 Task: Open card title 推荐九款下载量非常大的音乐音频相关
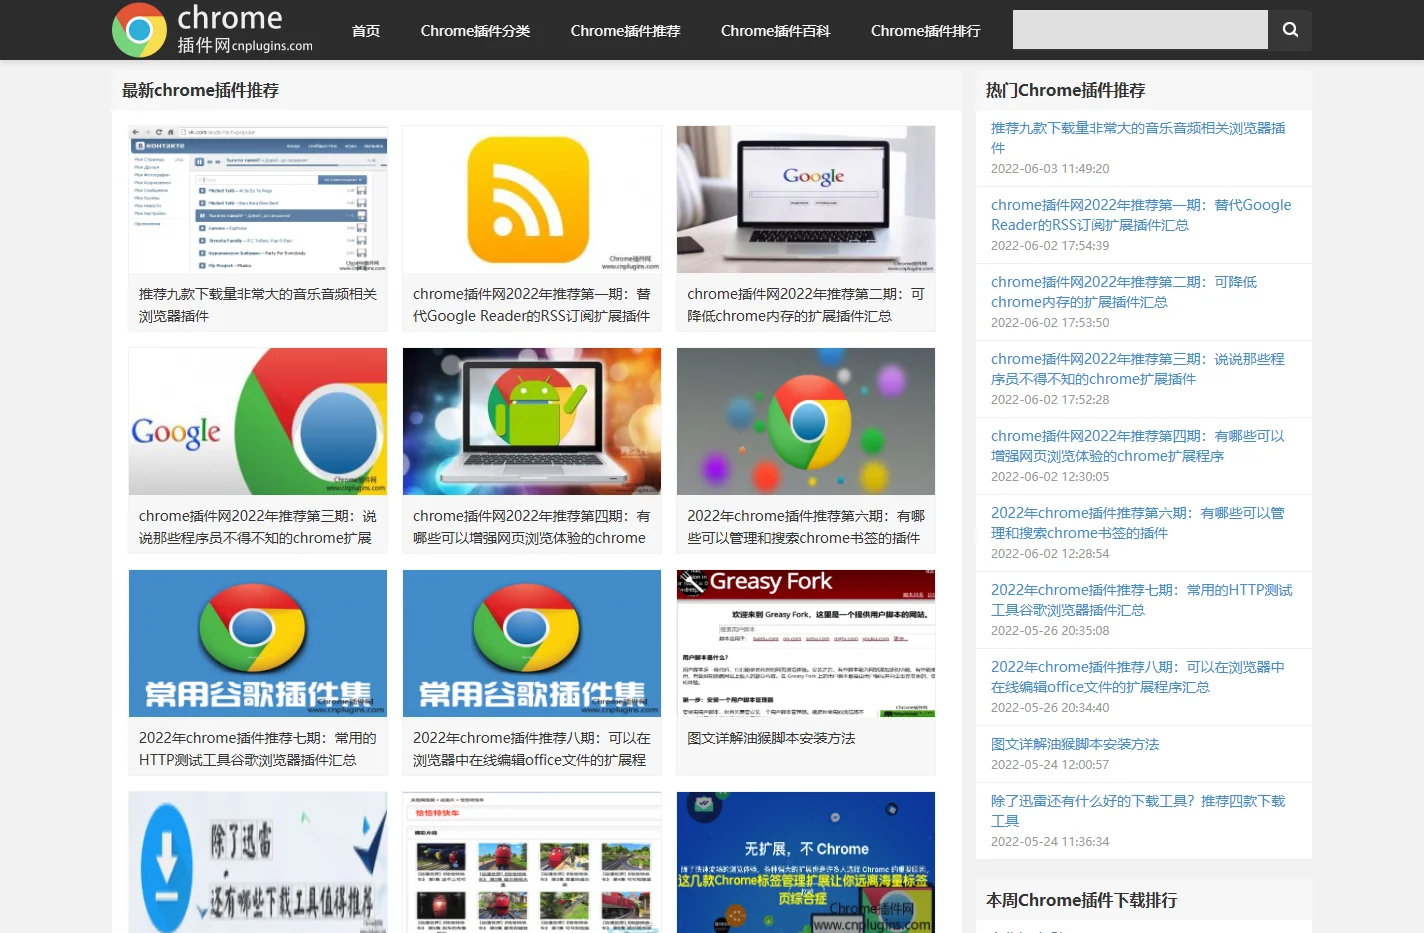pos(258,305)
